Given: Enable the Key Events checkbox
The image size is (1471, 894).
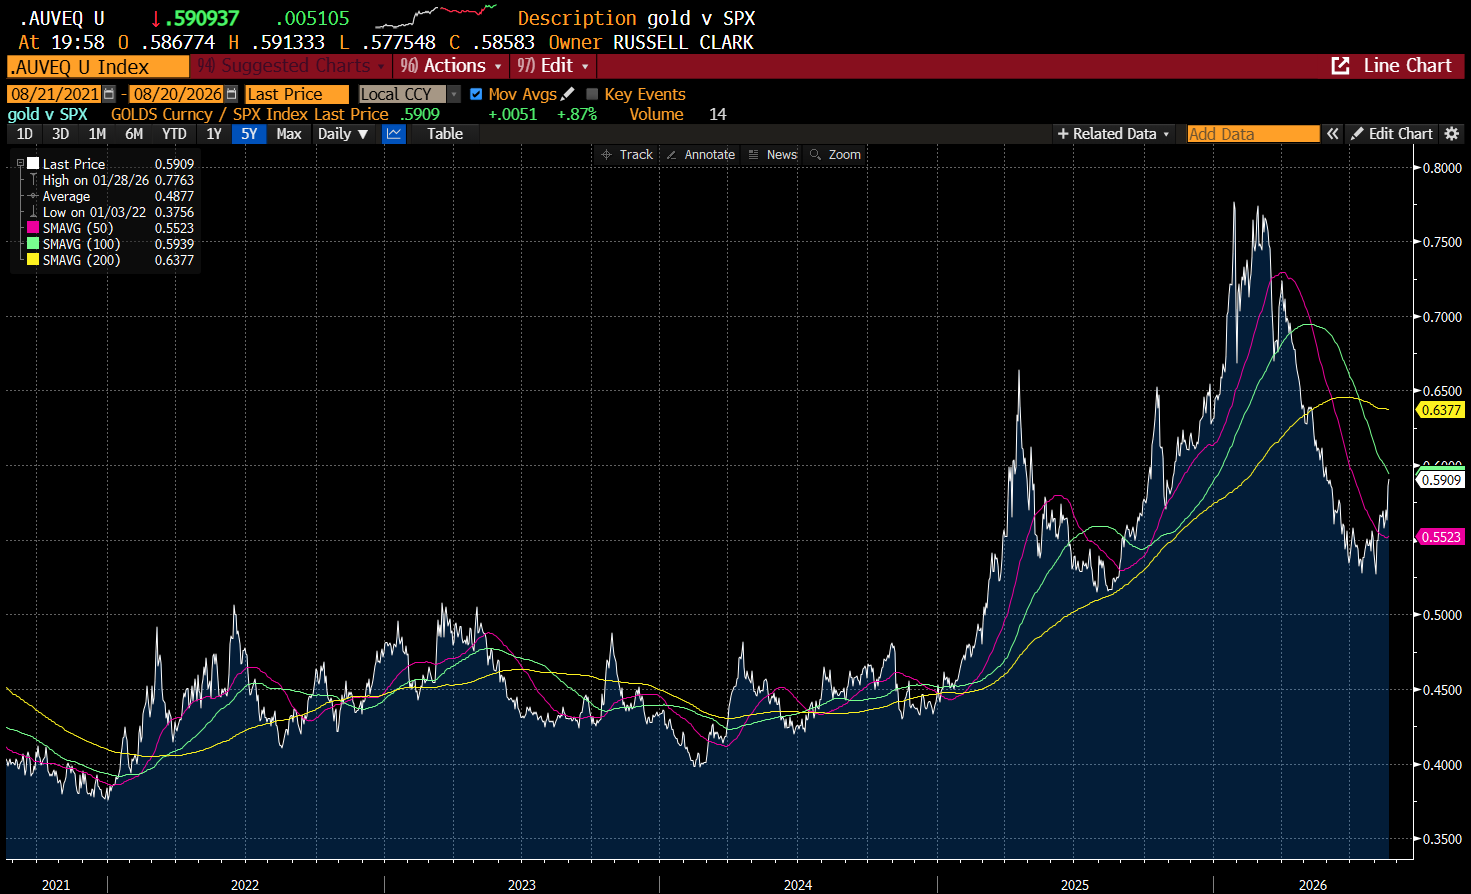Looking at the screenshot, I should [592, 94].
